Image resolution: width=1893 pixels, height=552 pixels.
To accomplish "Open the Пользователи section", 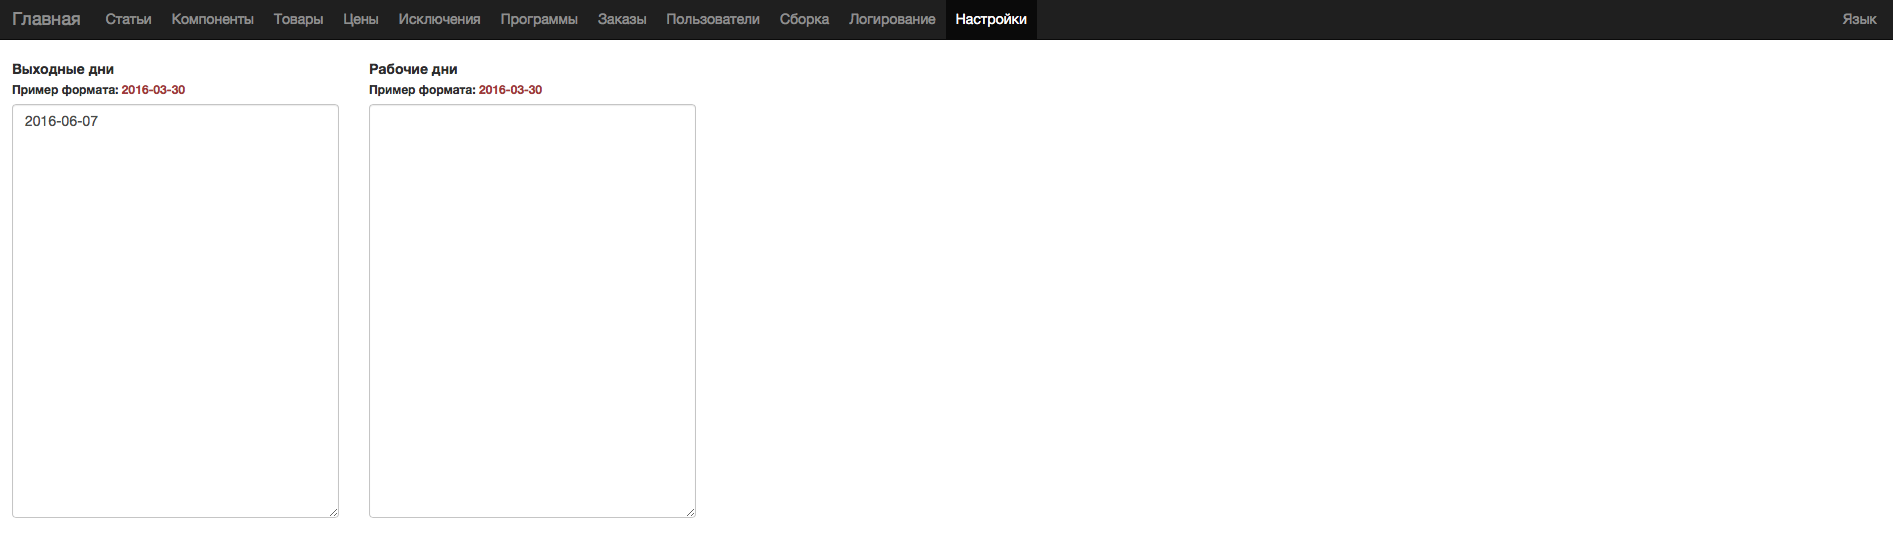I will tap(713, 19).
